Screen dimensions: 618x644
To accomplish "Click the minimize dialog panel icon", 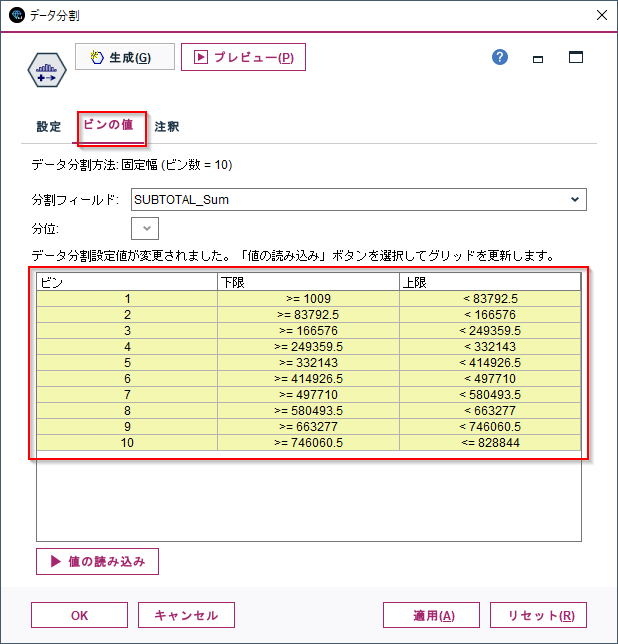I will pos(538,59).
